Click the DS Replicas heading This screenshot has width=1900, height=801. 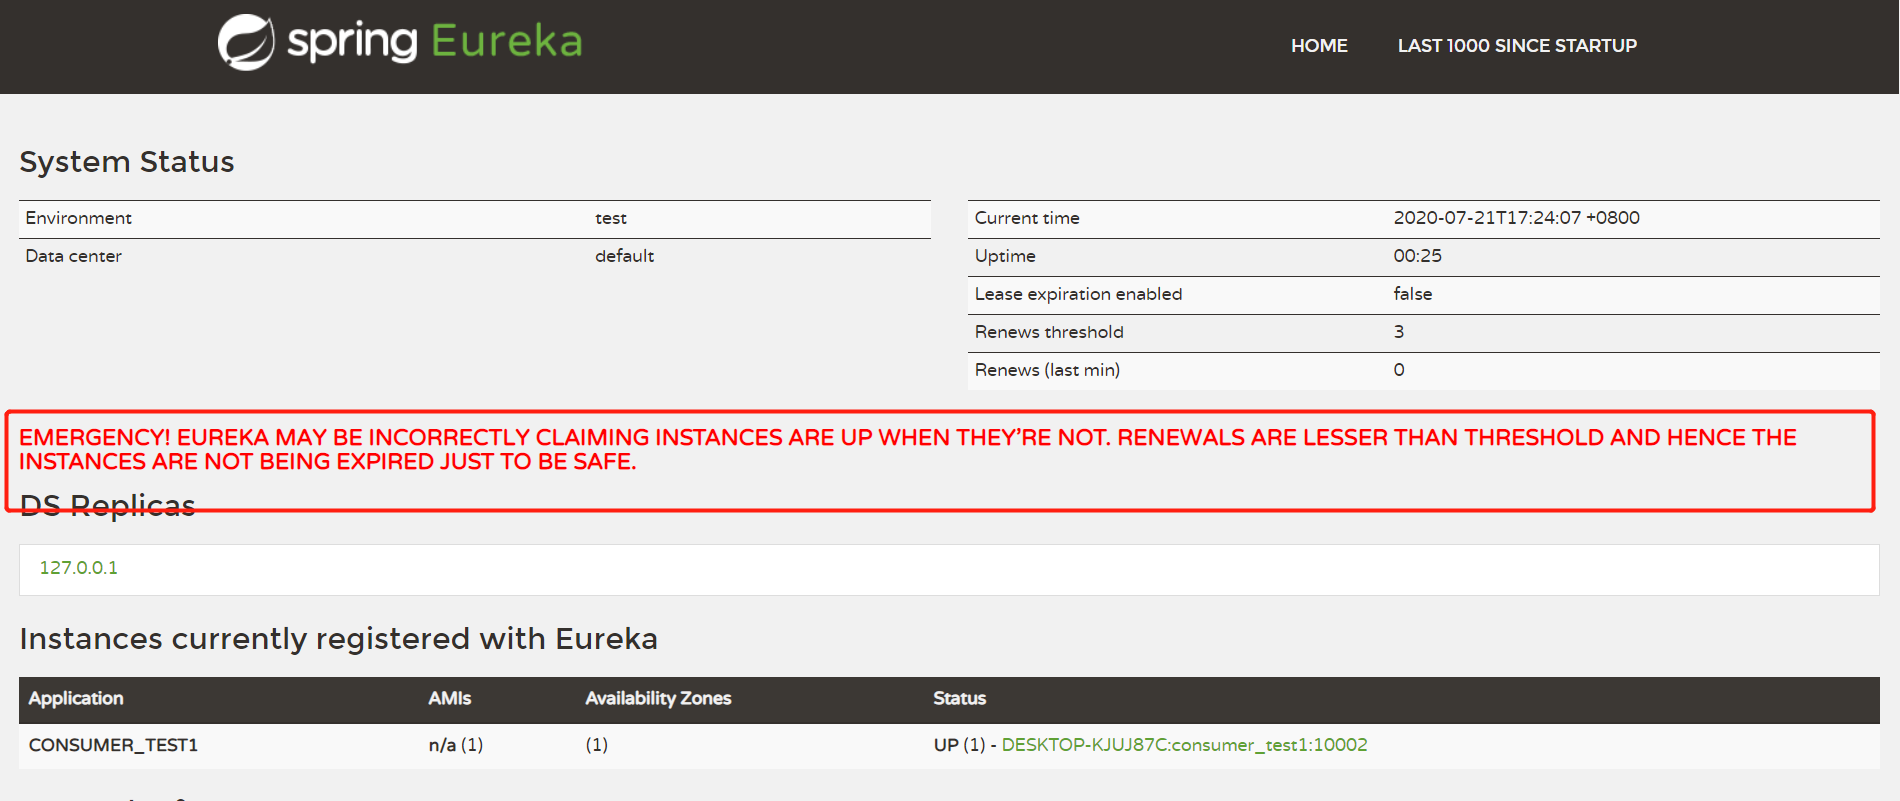pyautogui.click(x=108, y=505)
